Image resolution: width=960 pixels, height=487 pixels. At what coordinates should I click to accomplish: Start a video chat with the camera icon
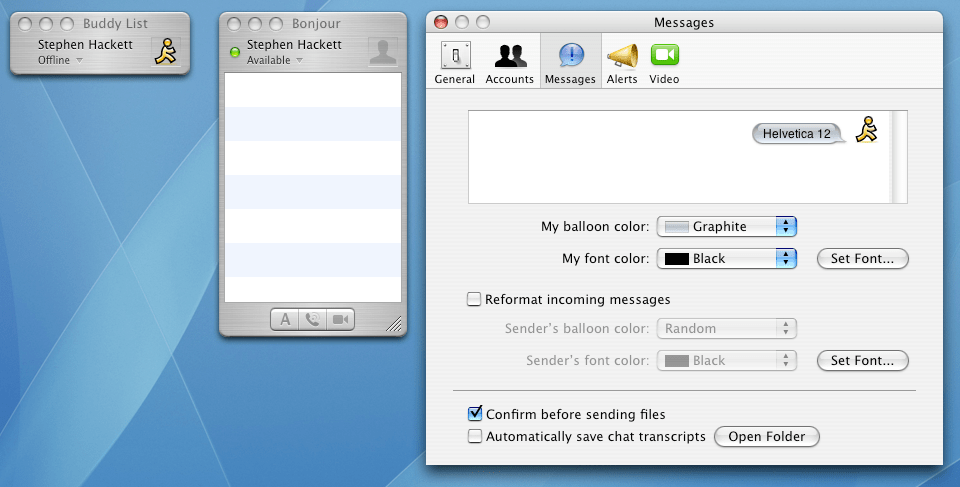(x=340, y=320)
